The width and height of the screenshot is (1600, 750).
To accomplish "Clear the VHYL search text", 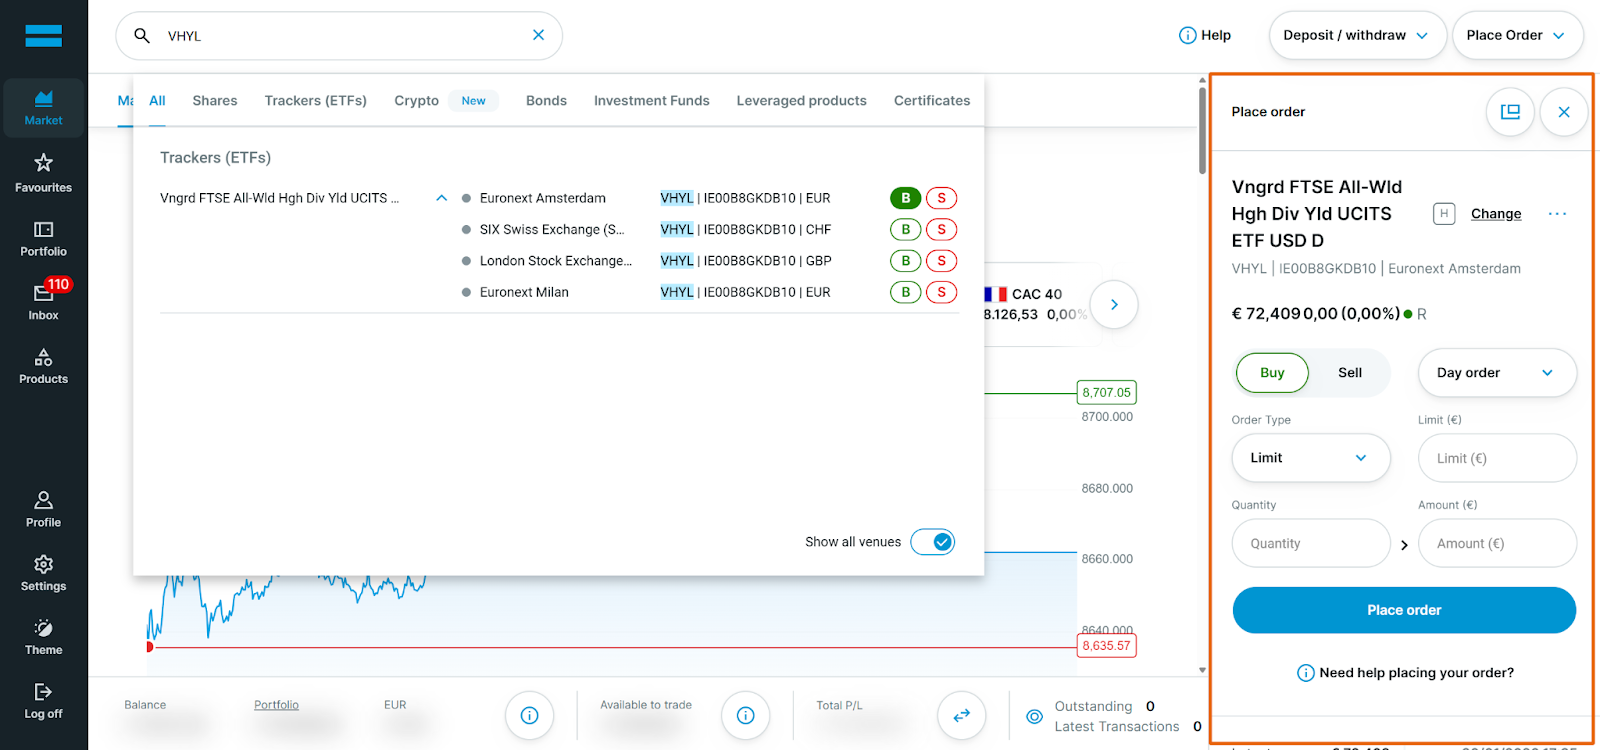I will point(538,35).
